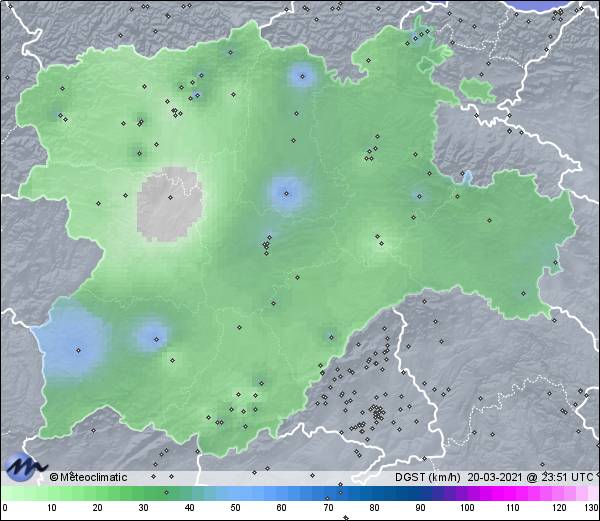This screenshot has width=600, height=521.
Task: Click the scale label 10
Action: [x=52, y=508]
